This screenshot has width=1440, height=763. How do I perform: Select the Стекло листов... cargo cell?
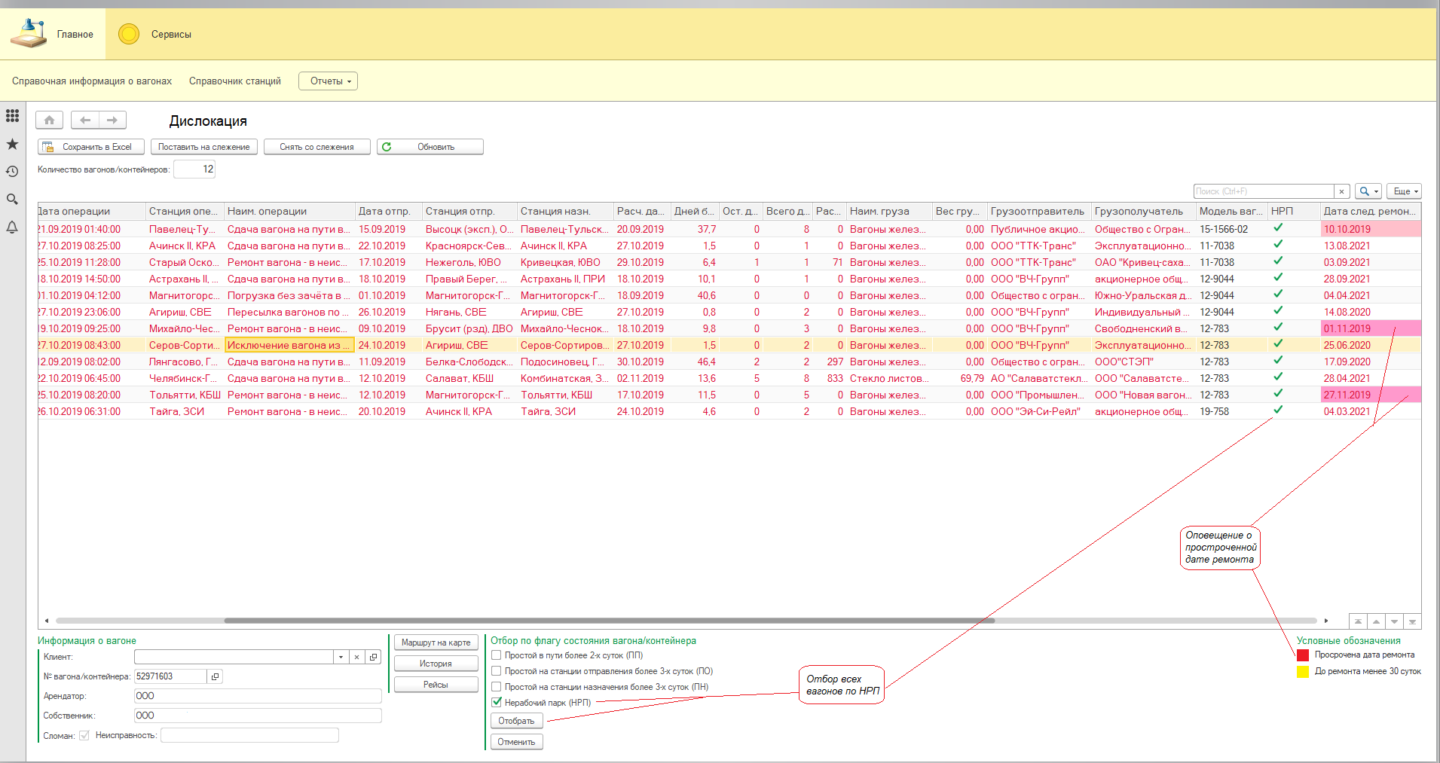tap(889, 378)
